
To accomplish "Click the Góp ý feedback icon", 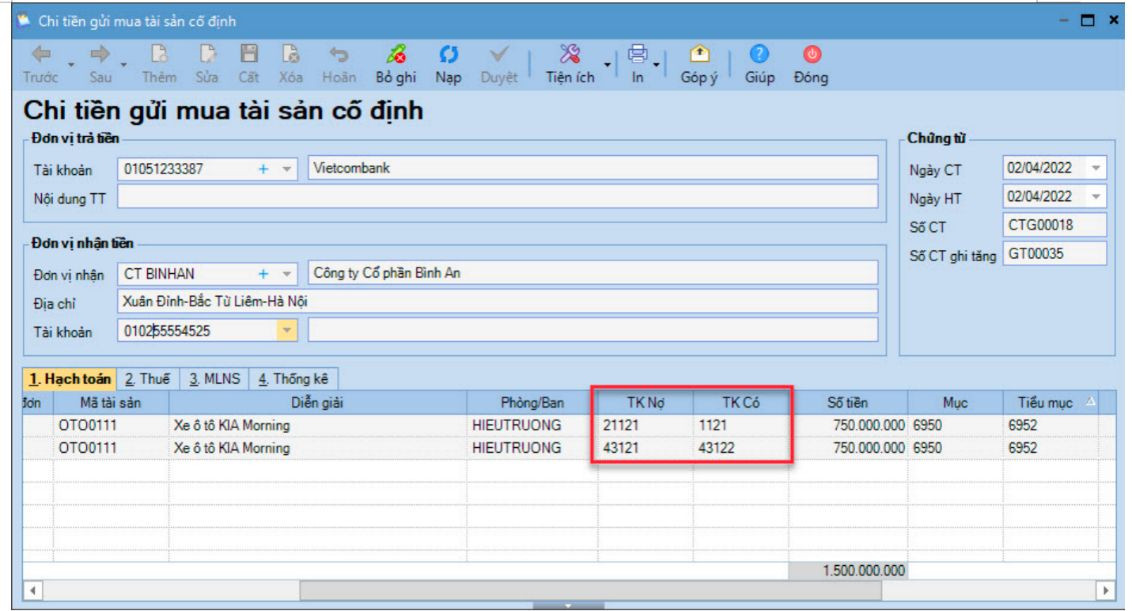I will point(699,54).
